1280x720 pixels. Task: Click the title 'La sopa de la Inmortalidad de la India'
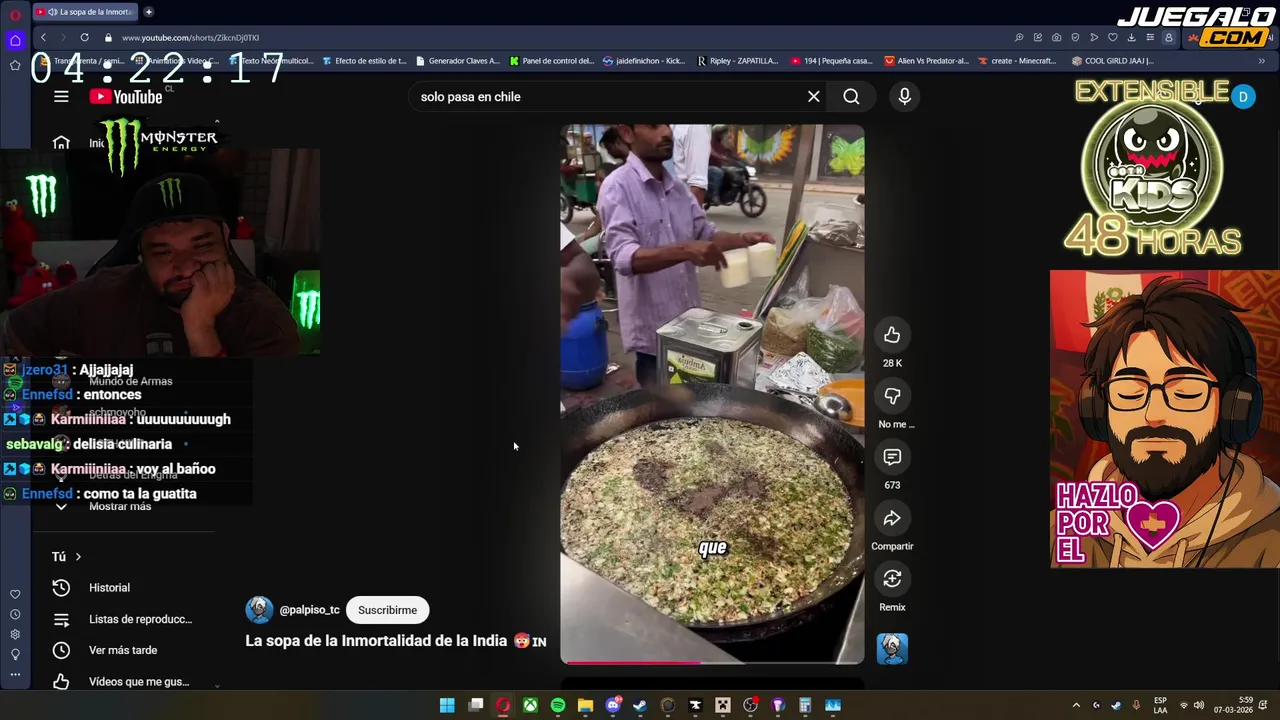pyautogui.click(x=376, y=641)
